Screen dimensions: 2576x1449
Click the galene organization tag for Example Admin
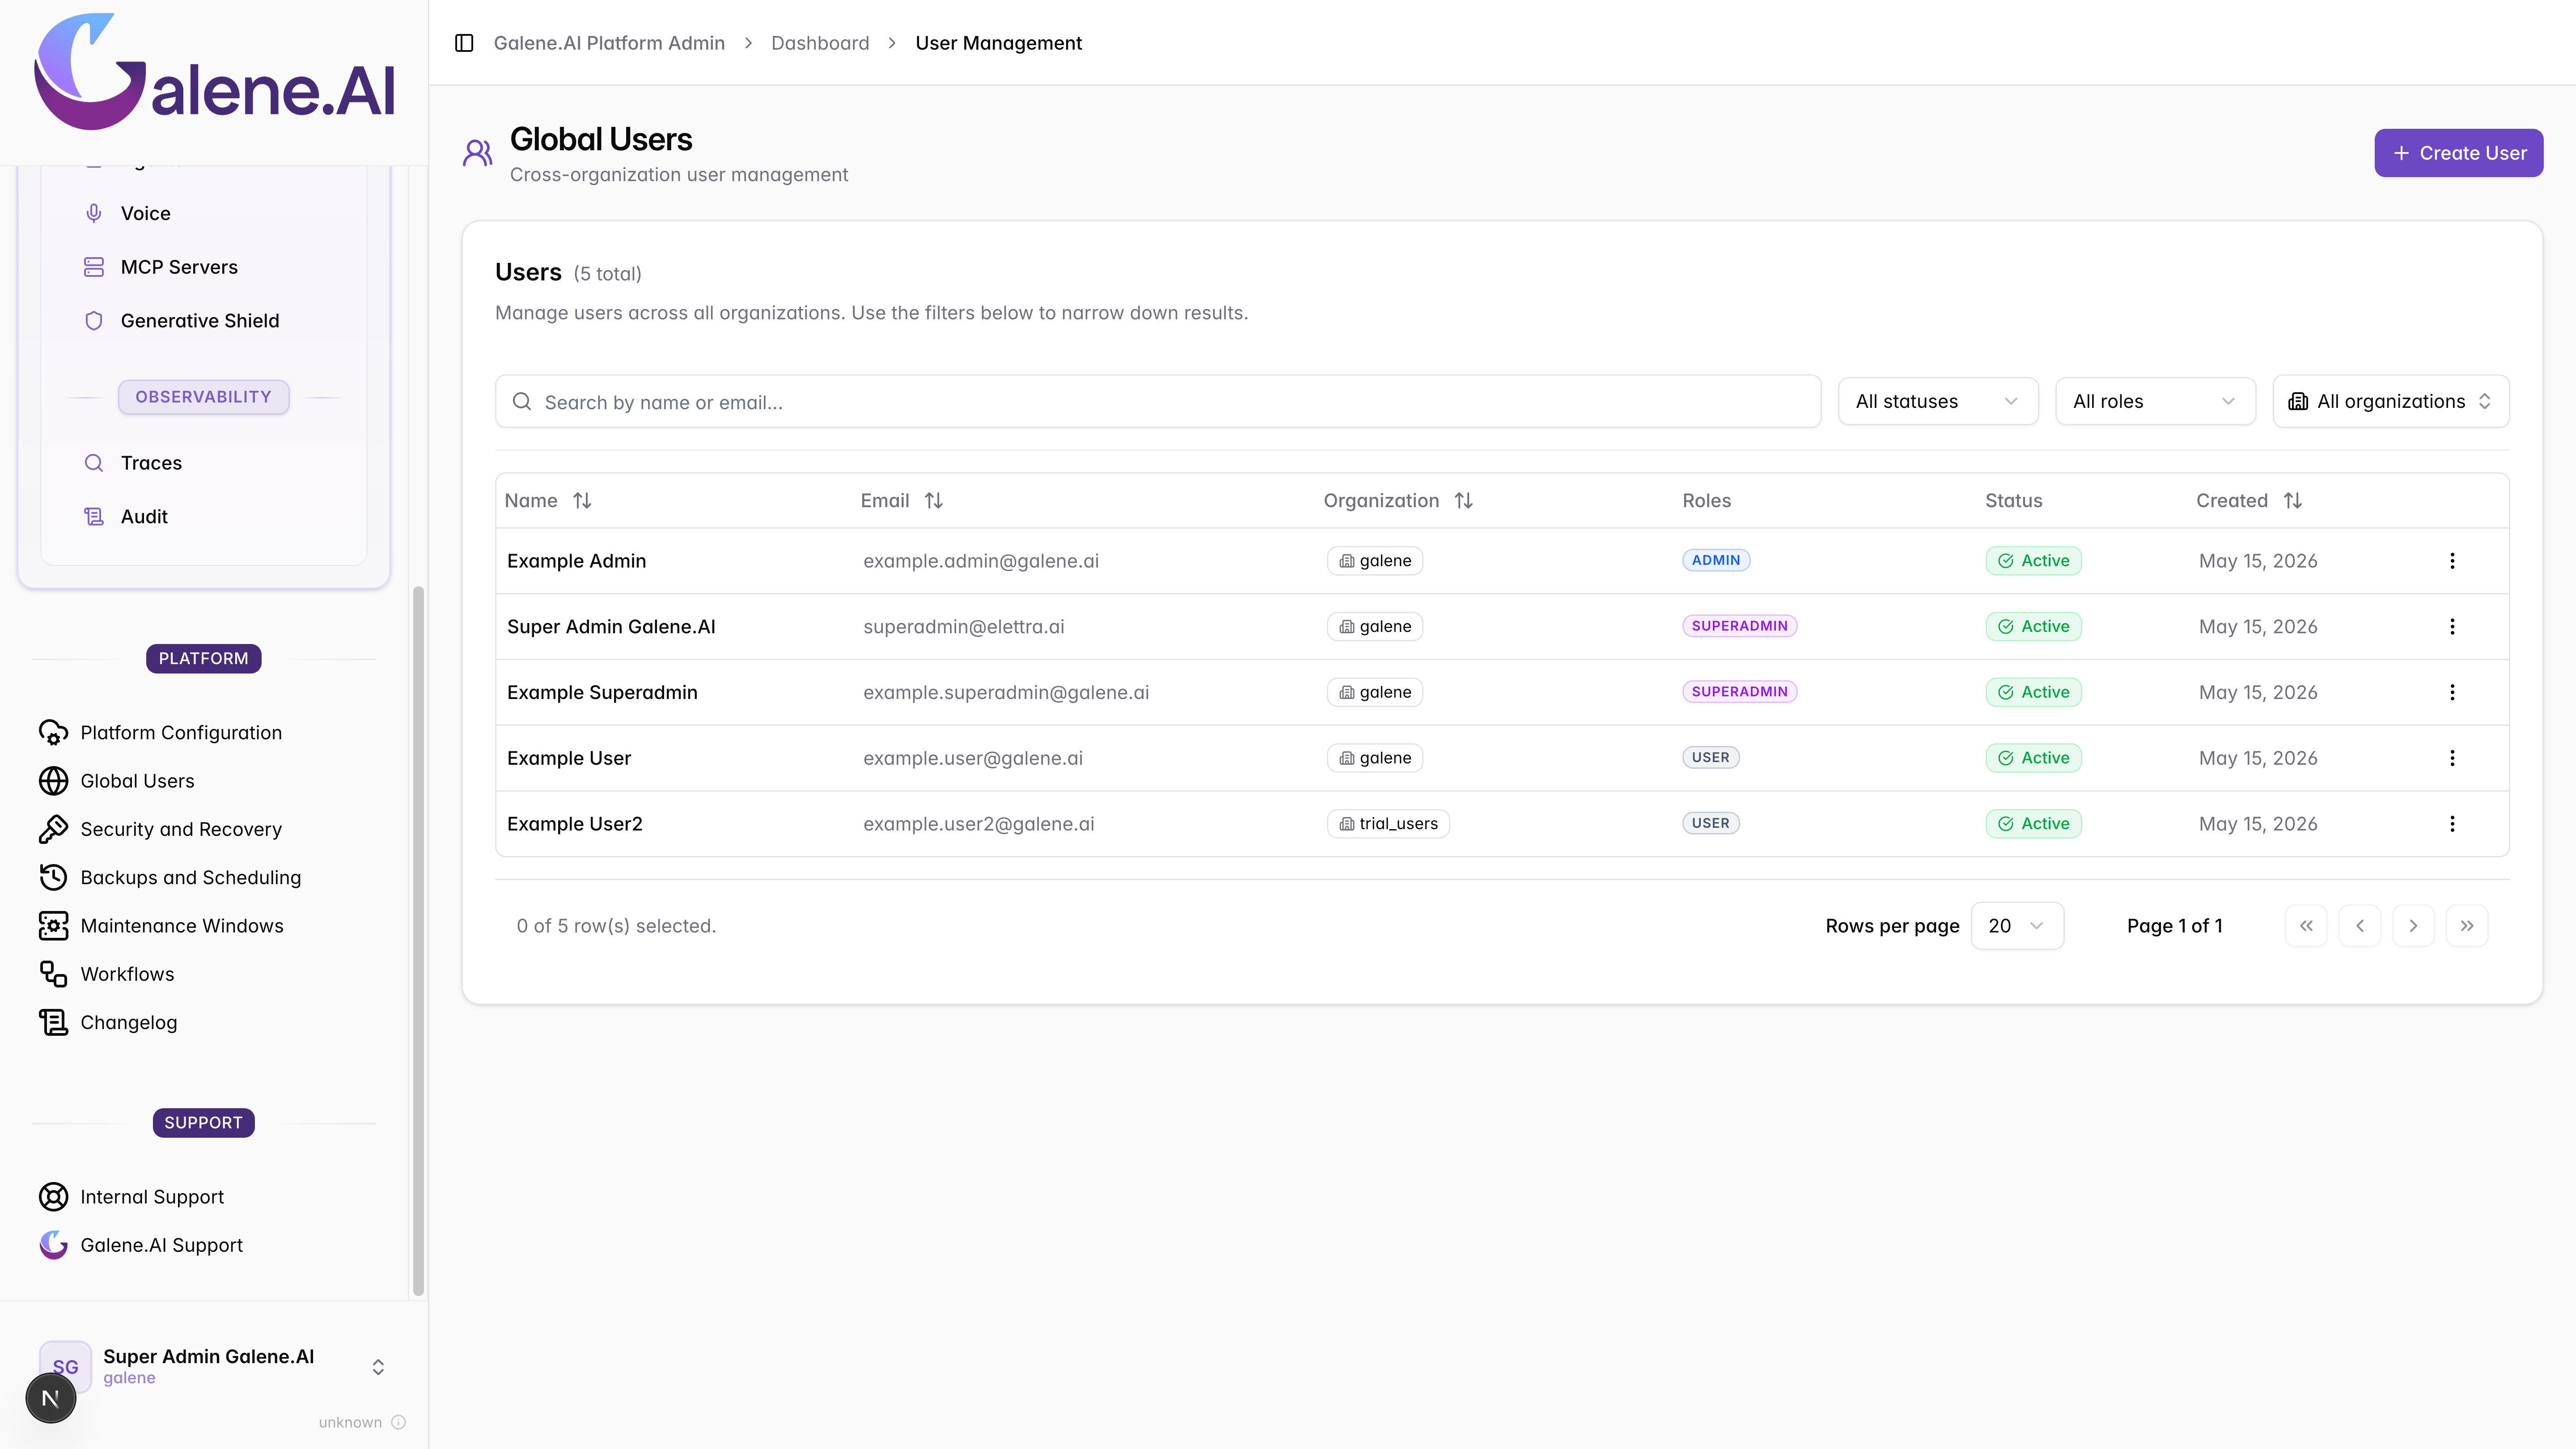click(1375, 561)
